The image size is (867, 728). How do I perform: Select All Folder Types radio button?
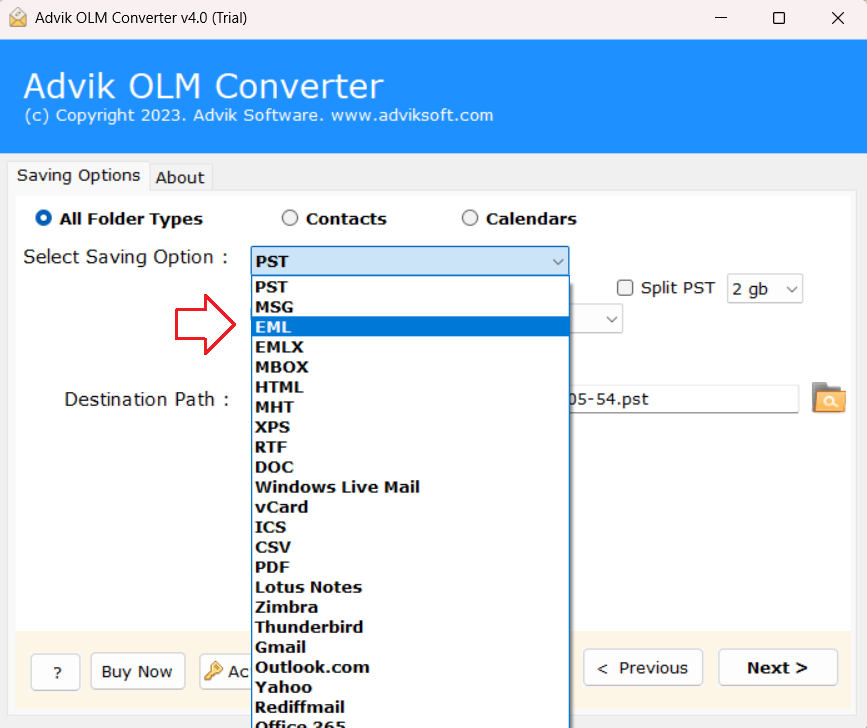44,218
